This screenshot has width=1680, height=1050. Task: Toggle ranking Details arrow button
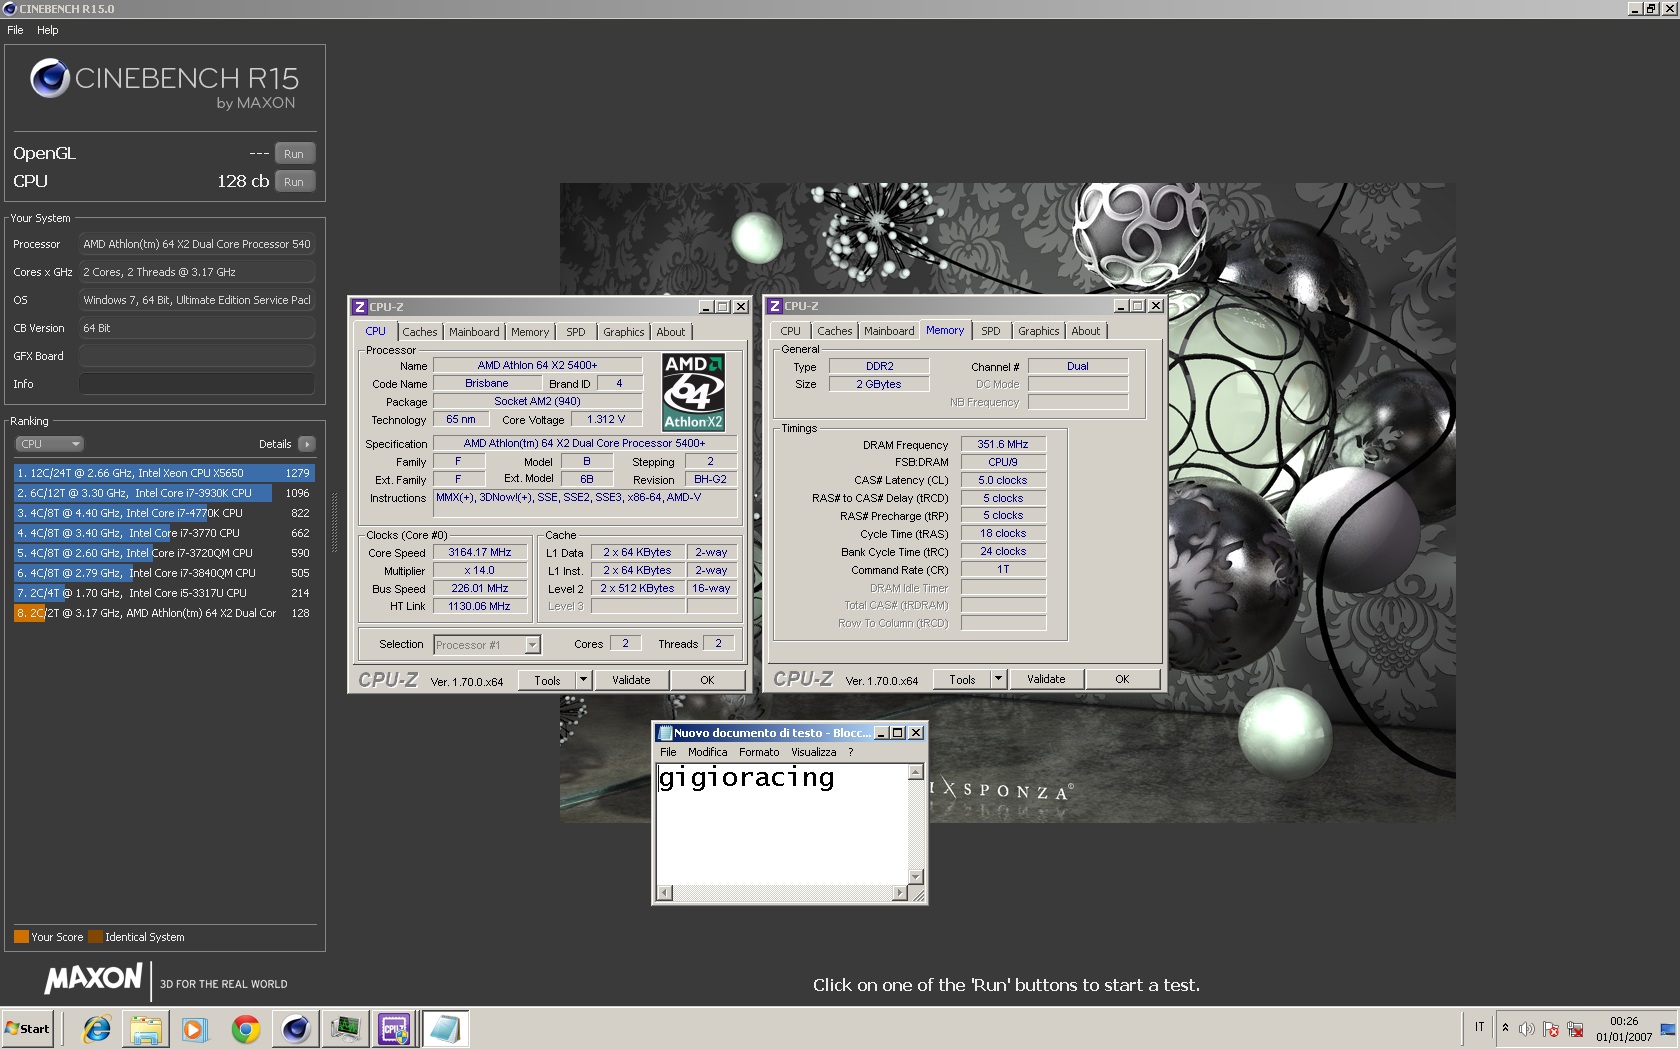pos(307,444)
